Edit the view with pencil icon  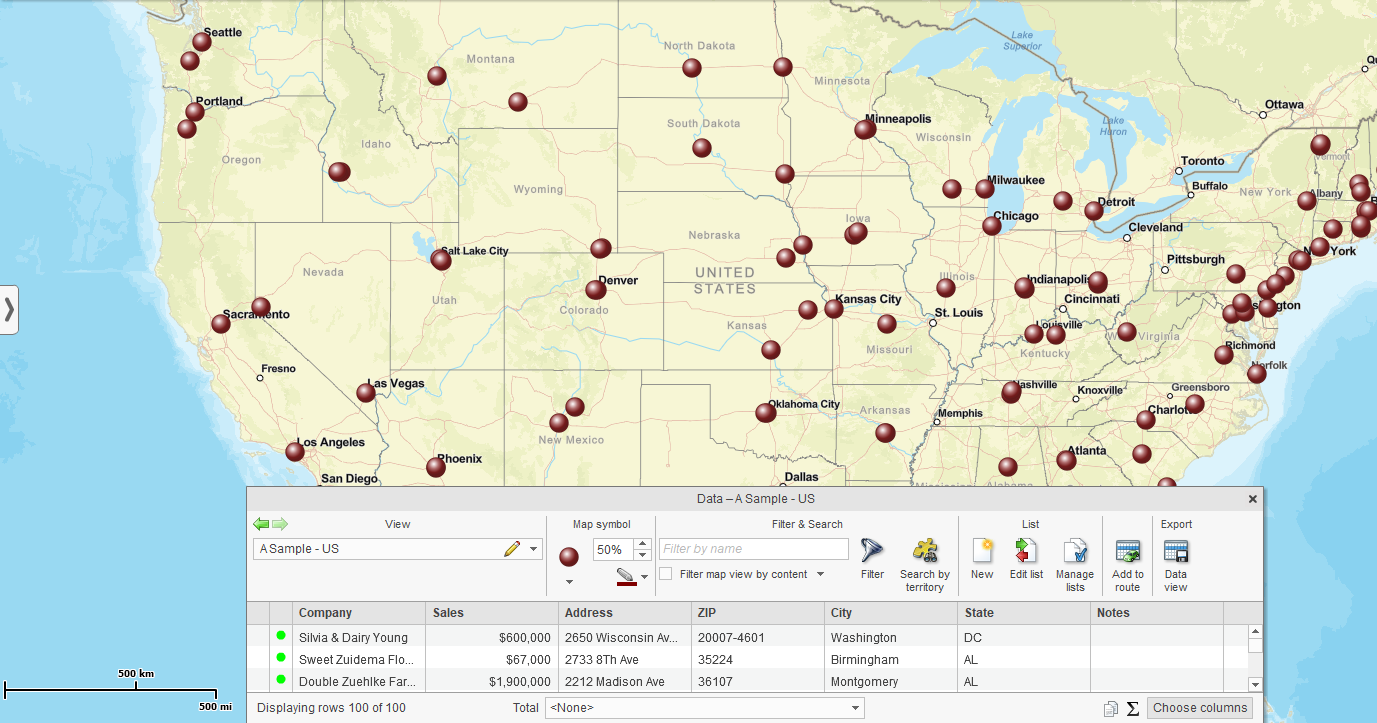[x=512, y=548]
